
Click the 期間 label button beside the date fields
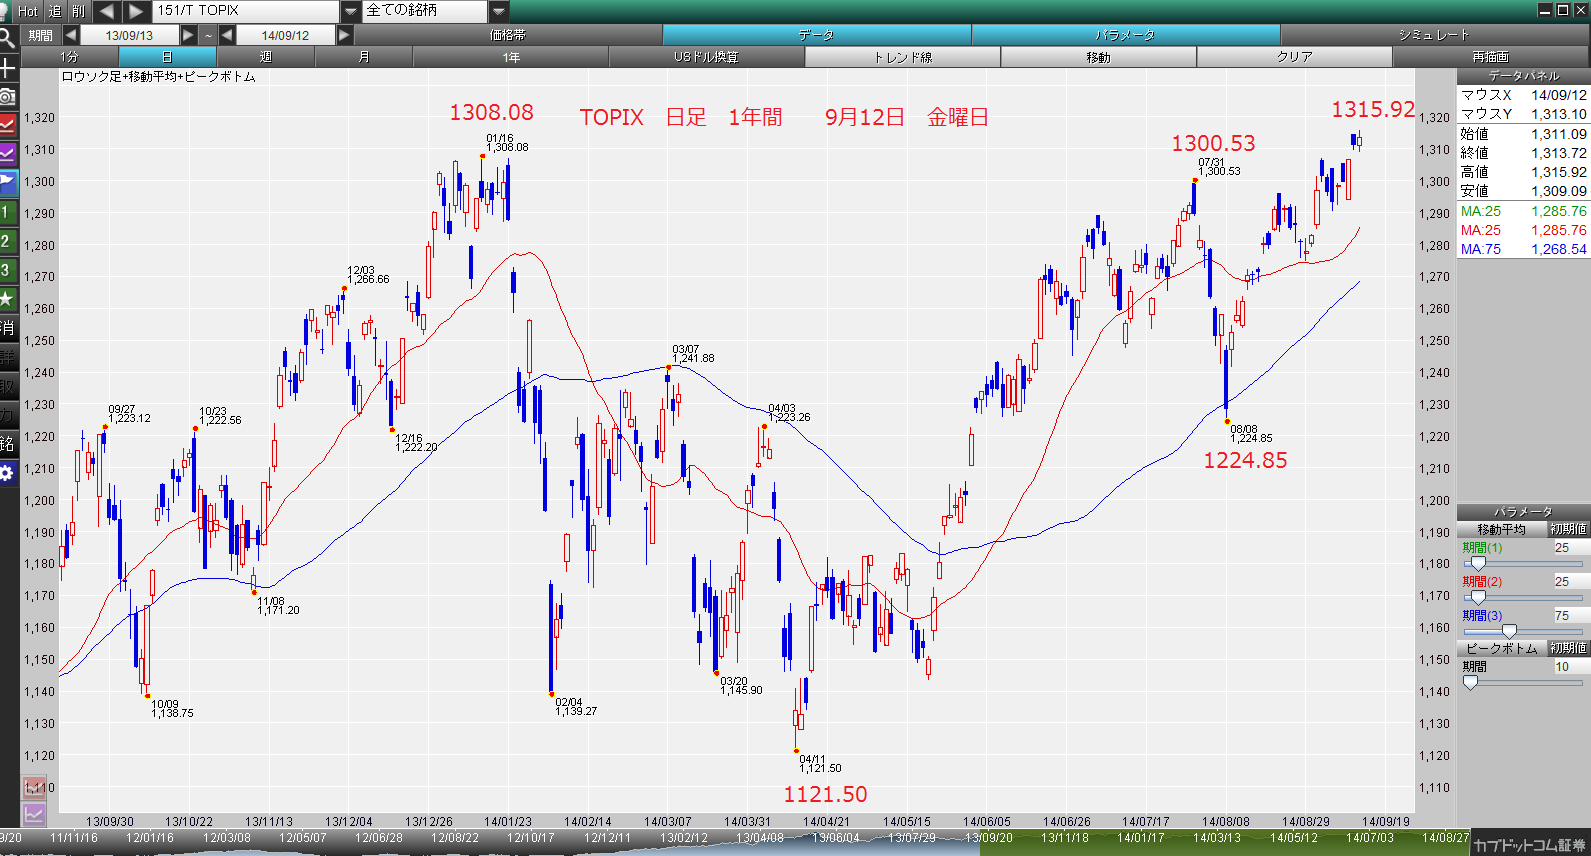41,35
